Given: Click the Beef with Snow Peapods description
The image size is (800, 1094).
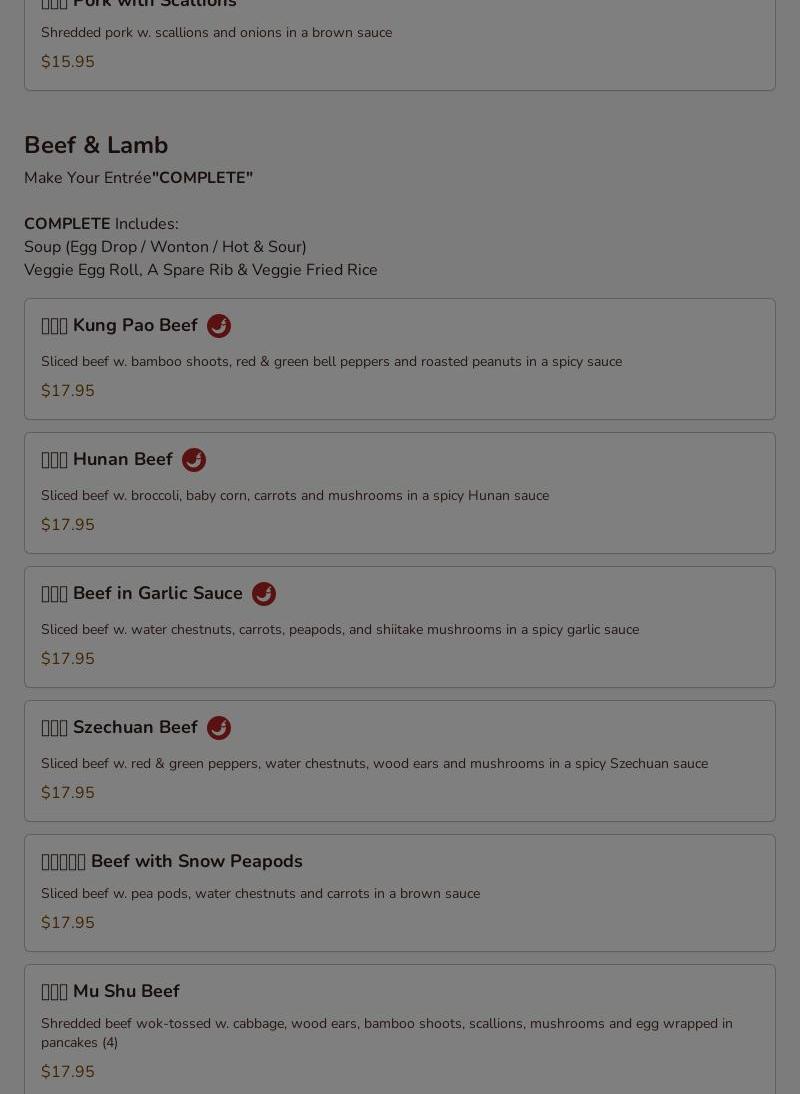Looking at the screenshot, I should tap(260, 894).
